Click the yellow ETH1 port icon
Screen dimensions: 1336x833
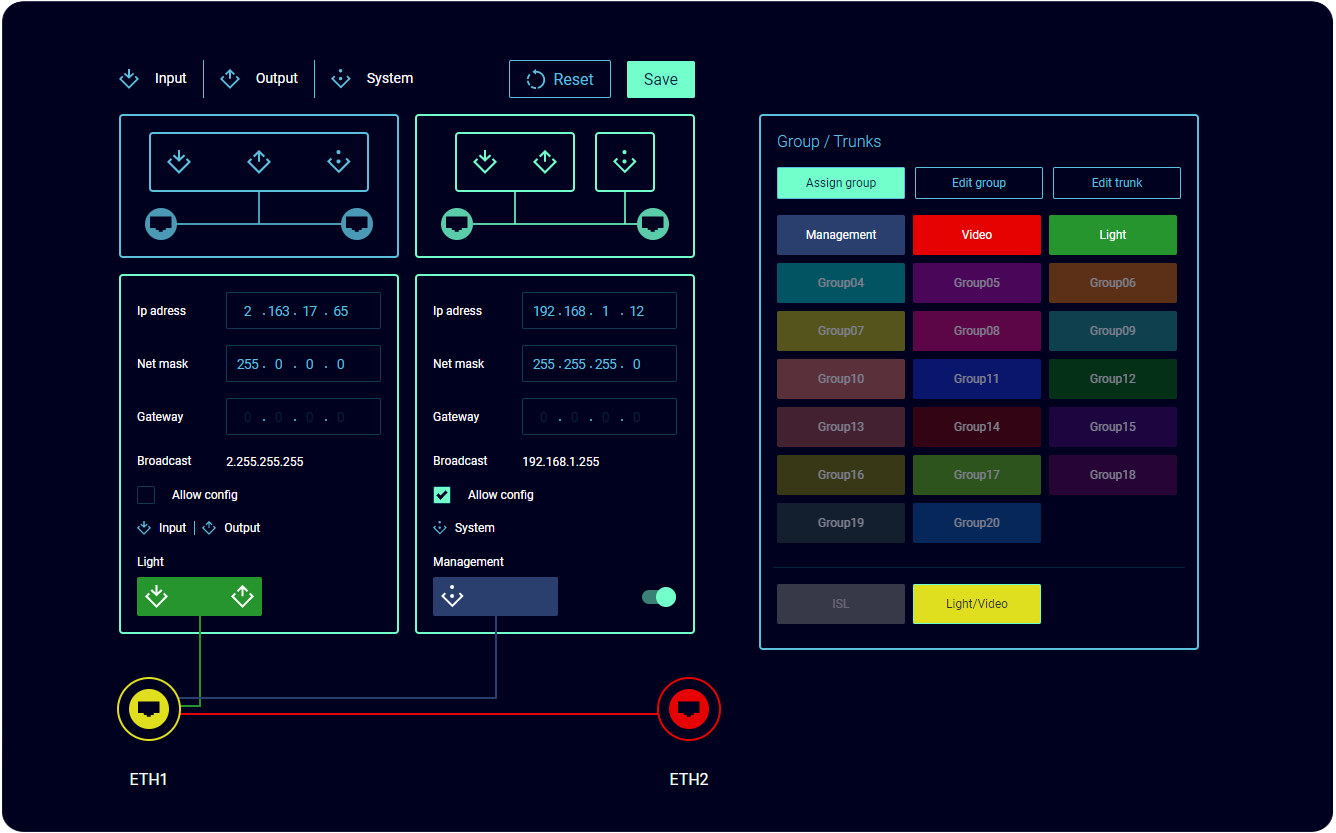point(149,709)
